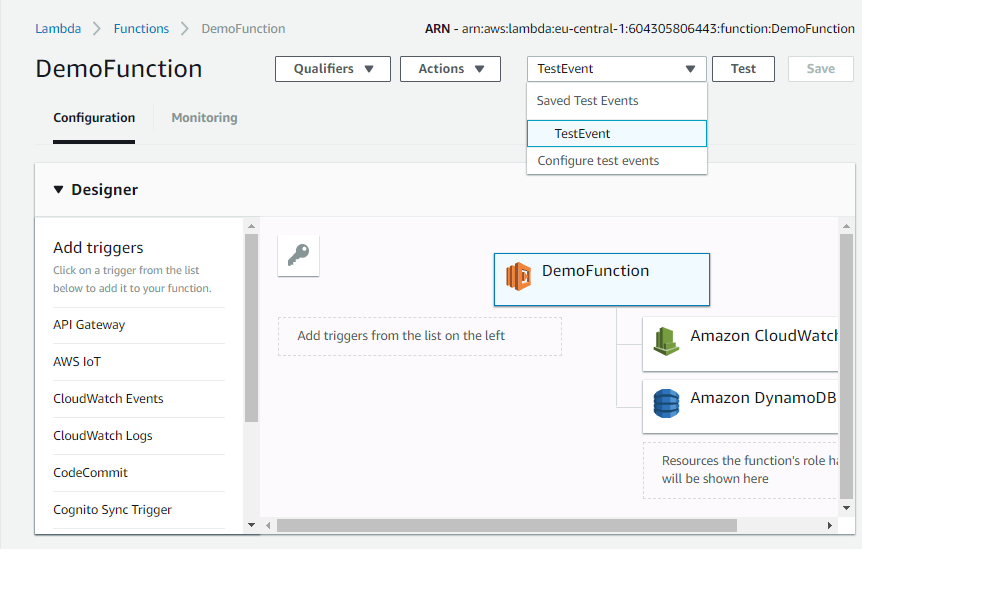
Task: Open the Qualifiers dropdown
Action: pyautogui.click(x=333, y=69)
